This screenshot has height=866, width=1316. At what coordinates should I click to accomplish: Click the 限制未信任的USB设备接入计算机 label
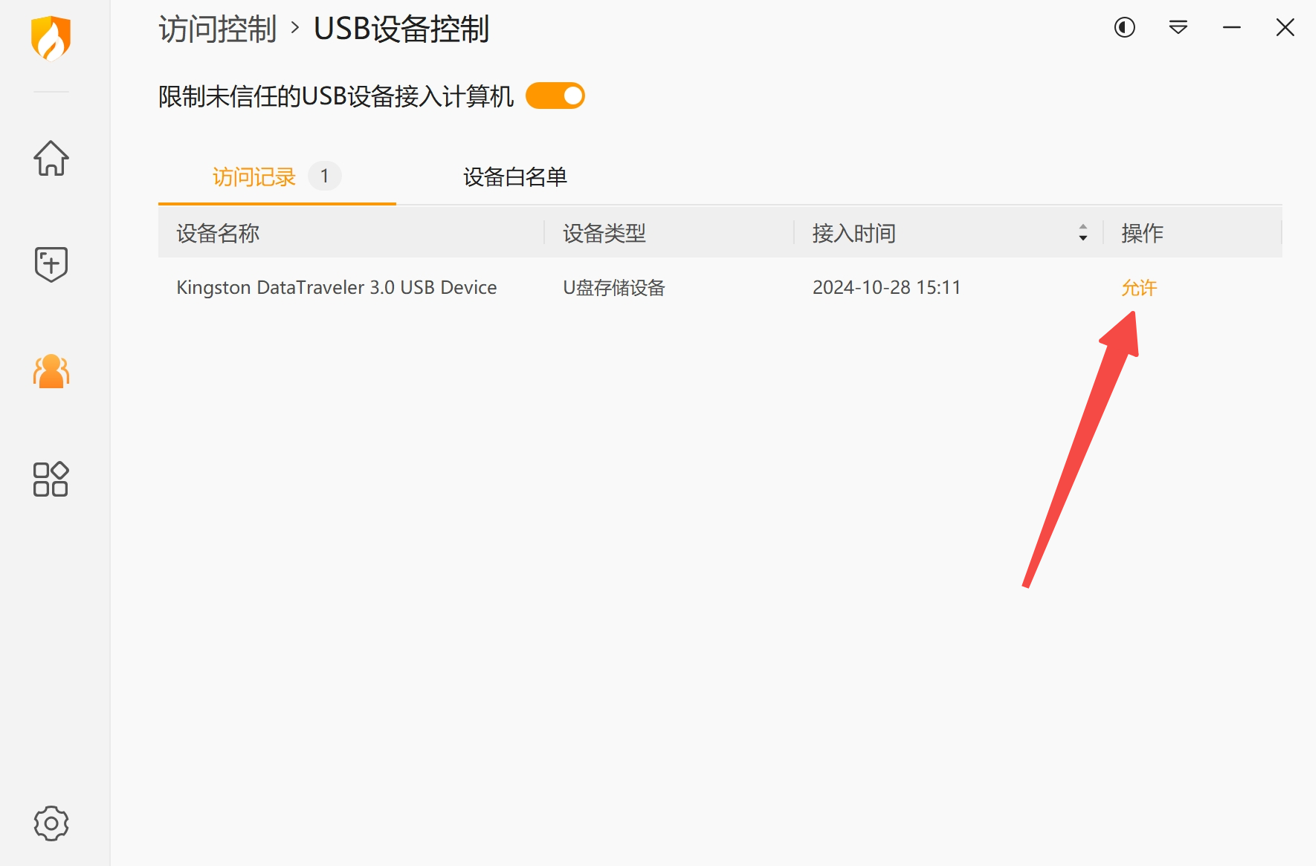coord(336,96)
